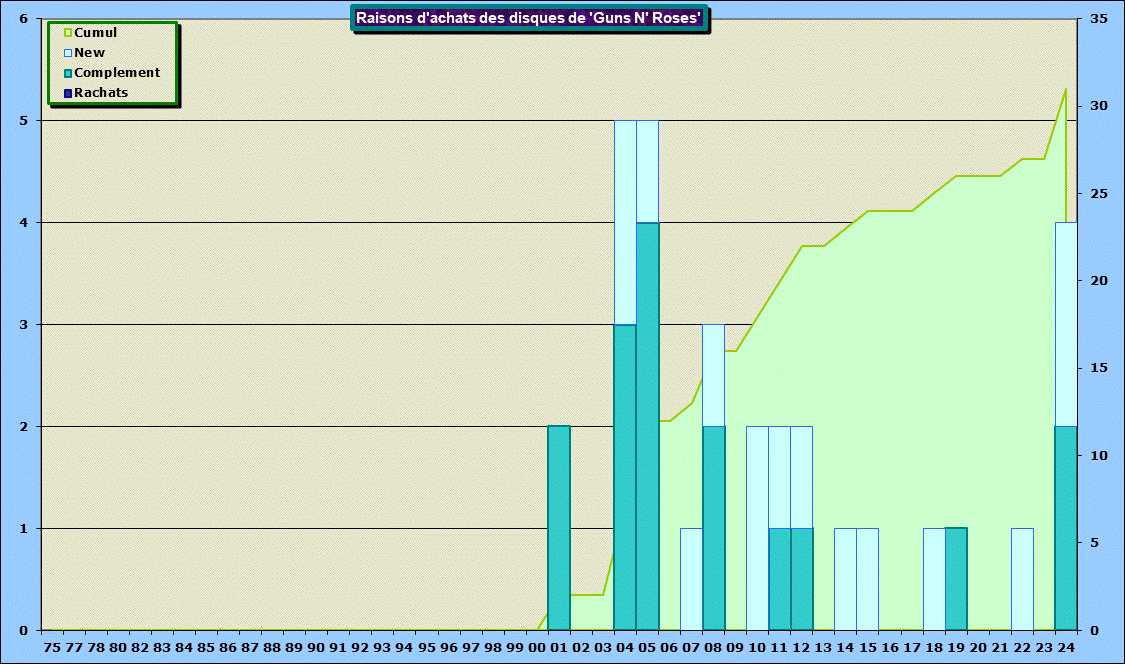1125x664 pixels.
Task: Click the Rachats legend marker square
Action: (x=68, y=93)
